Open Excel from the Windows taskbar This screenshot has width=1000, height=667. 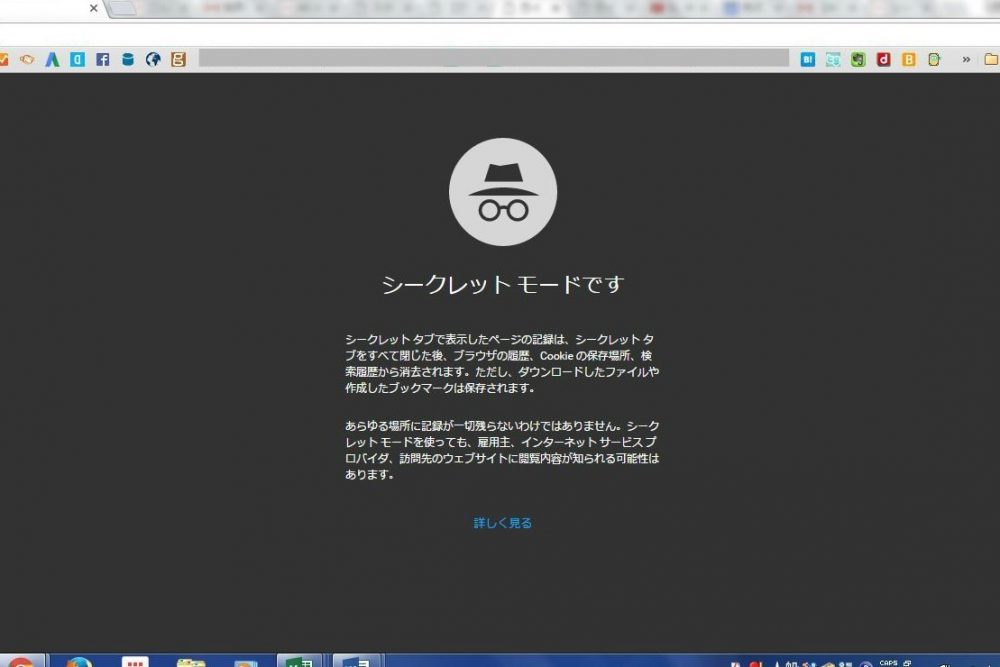[298, 662]
